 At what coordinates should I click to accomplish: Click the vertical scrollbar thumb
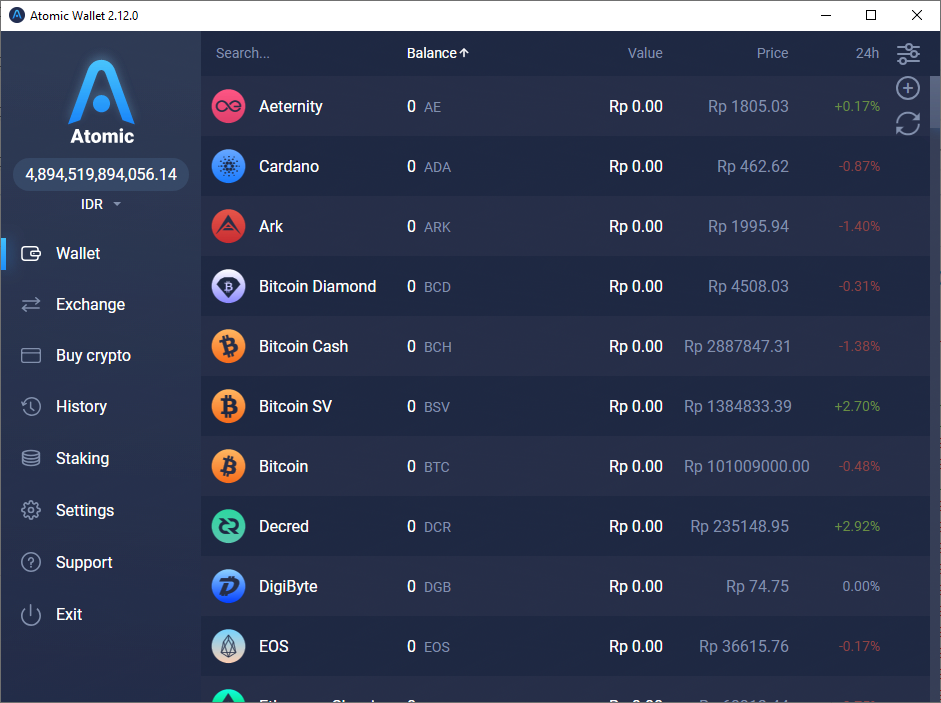[935, 102]
